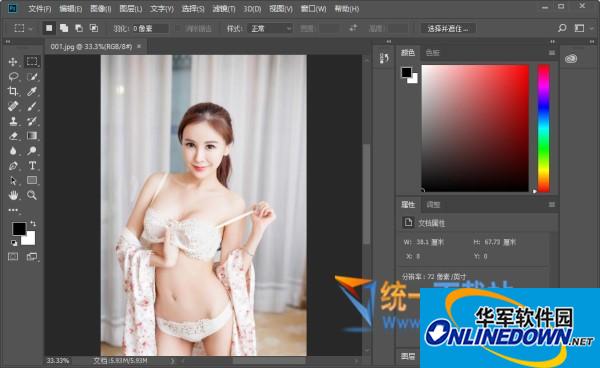Change the screen mode
Viewport: 600px width, 368px height.
pos(32,257)
